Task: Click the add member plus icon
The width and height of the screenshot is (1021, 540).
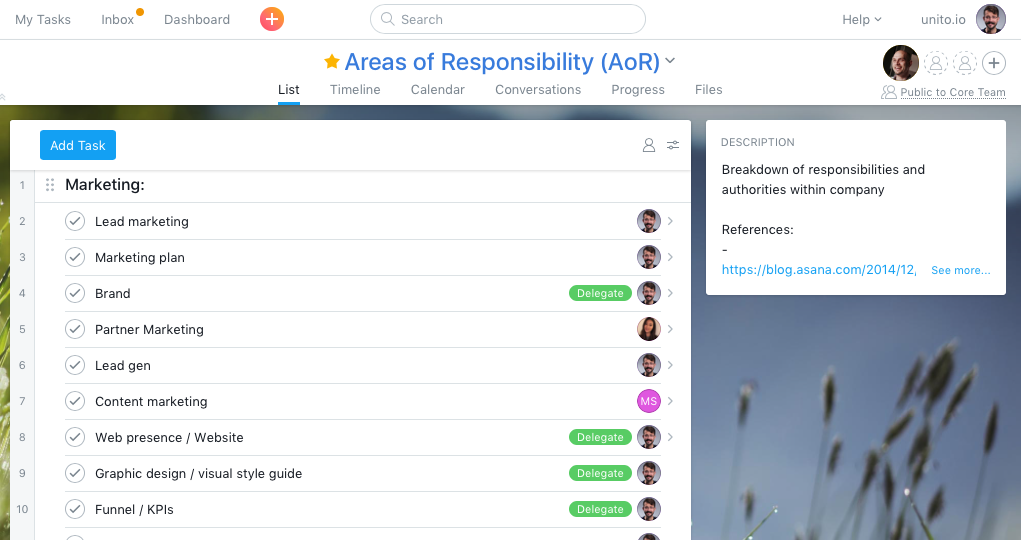Action: tap(993, 63)
